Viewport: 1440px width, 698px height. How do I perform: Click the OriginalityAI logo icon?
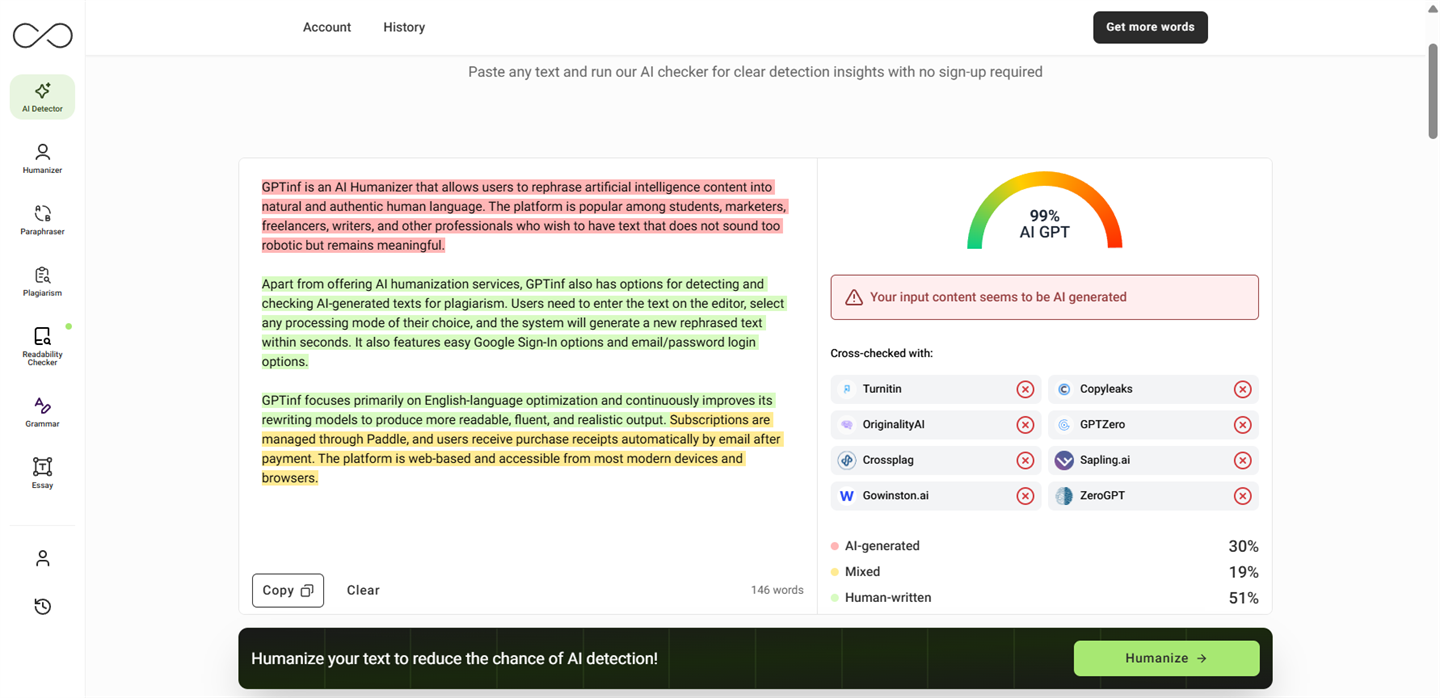[x=847, y=425]
